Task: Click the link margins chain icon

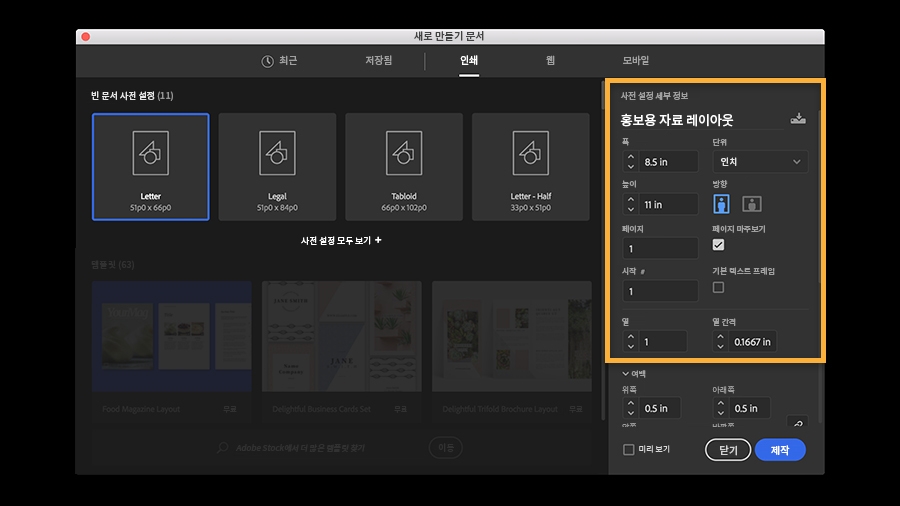Action: (x=798, y=423)
